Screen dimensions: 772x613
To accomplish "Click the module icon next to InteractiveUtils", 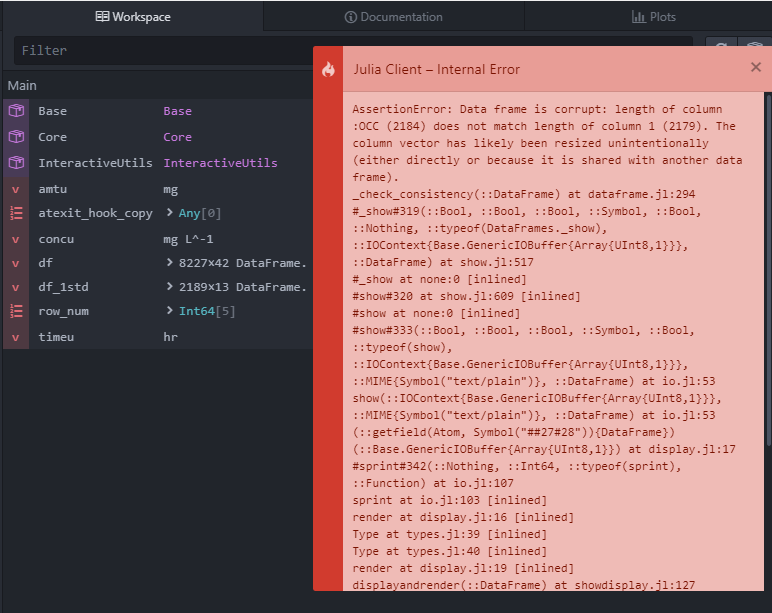I will pos(16,162).
